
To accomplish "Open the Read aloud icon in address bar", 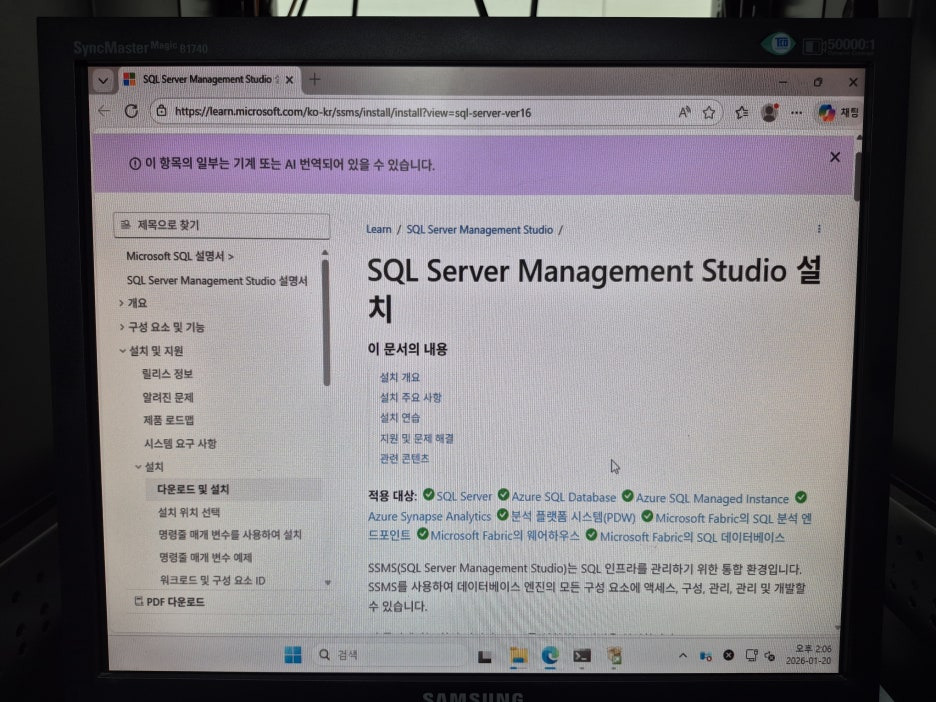I will tap(684, 112).
